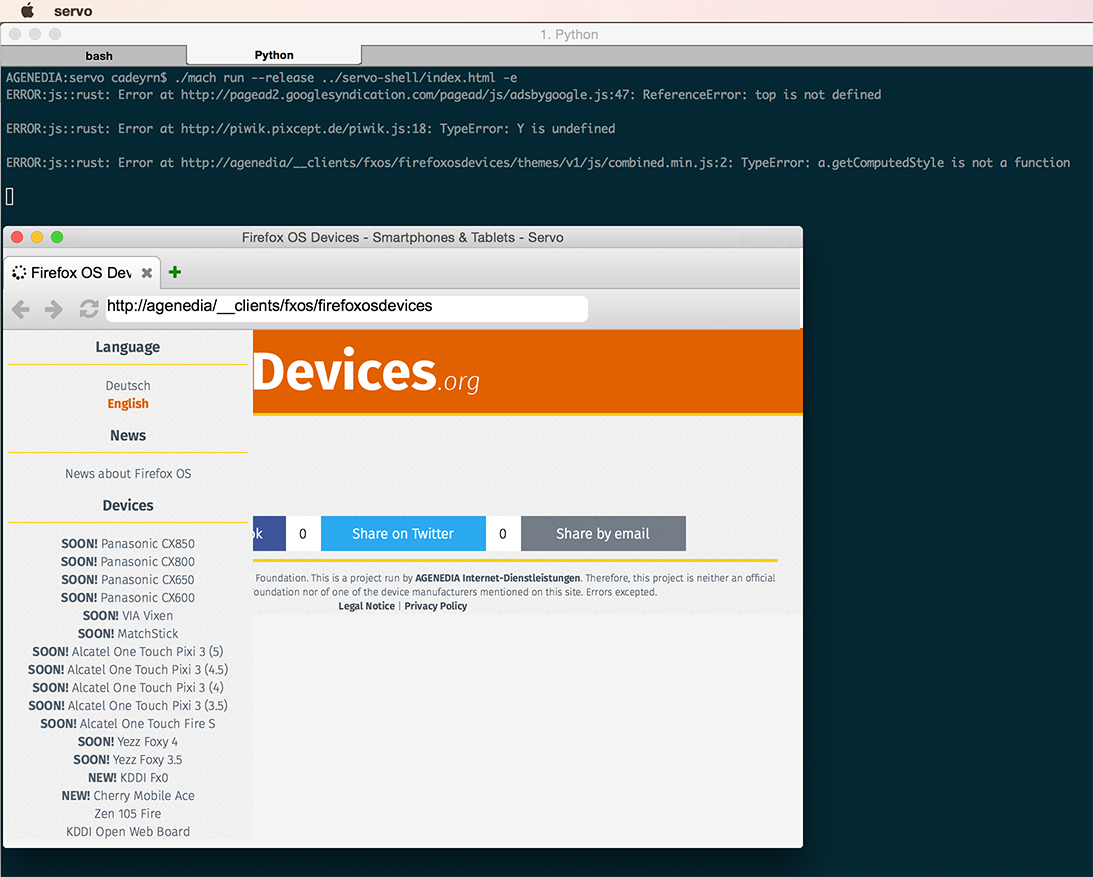The width and height of the screenshot is (1093, 877).
Task: Open the servo menu in menu bar
Action: click(x=73, y=11)
